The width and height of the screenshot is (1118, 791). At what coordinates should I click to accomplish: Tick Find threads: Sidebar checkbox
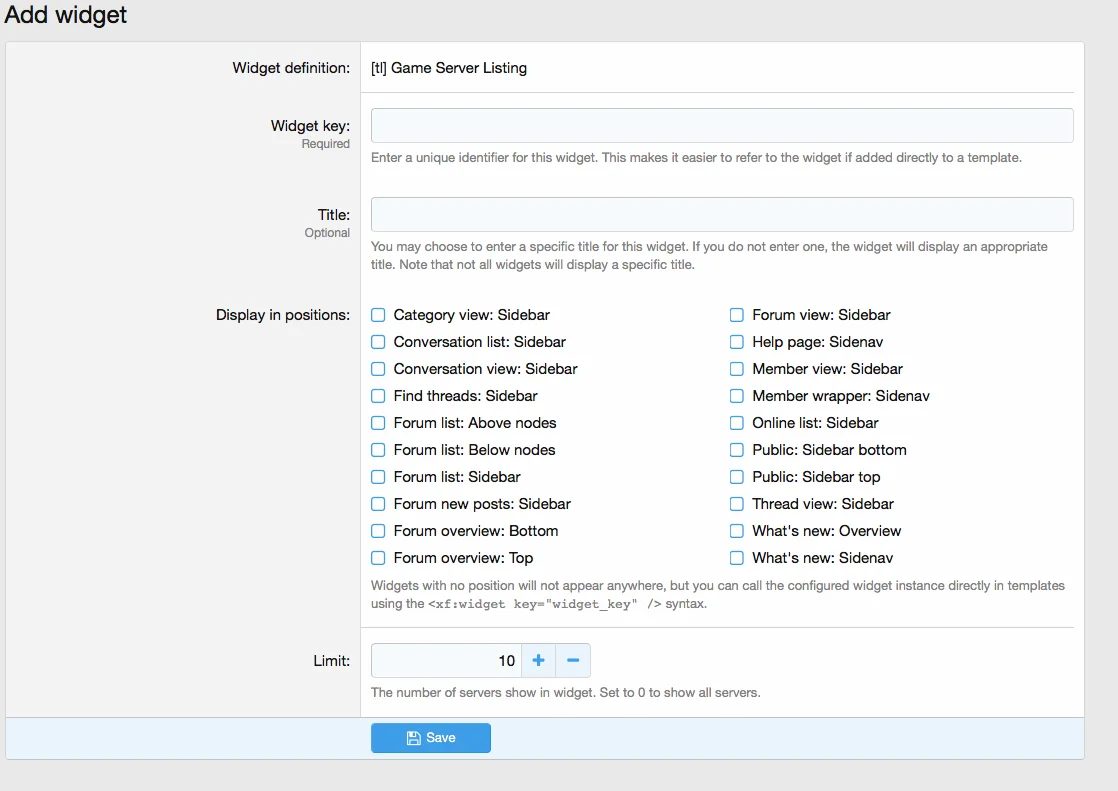coord(378,396)
